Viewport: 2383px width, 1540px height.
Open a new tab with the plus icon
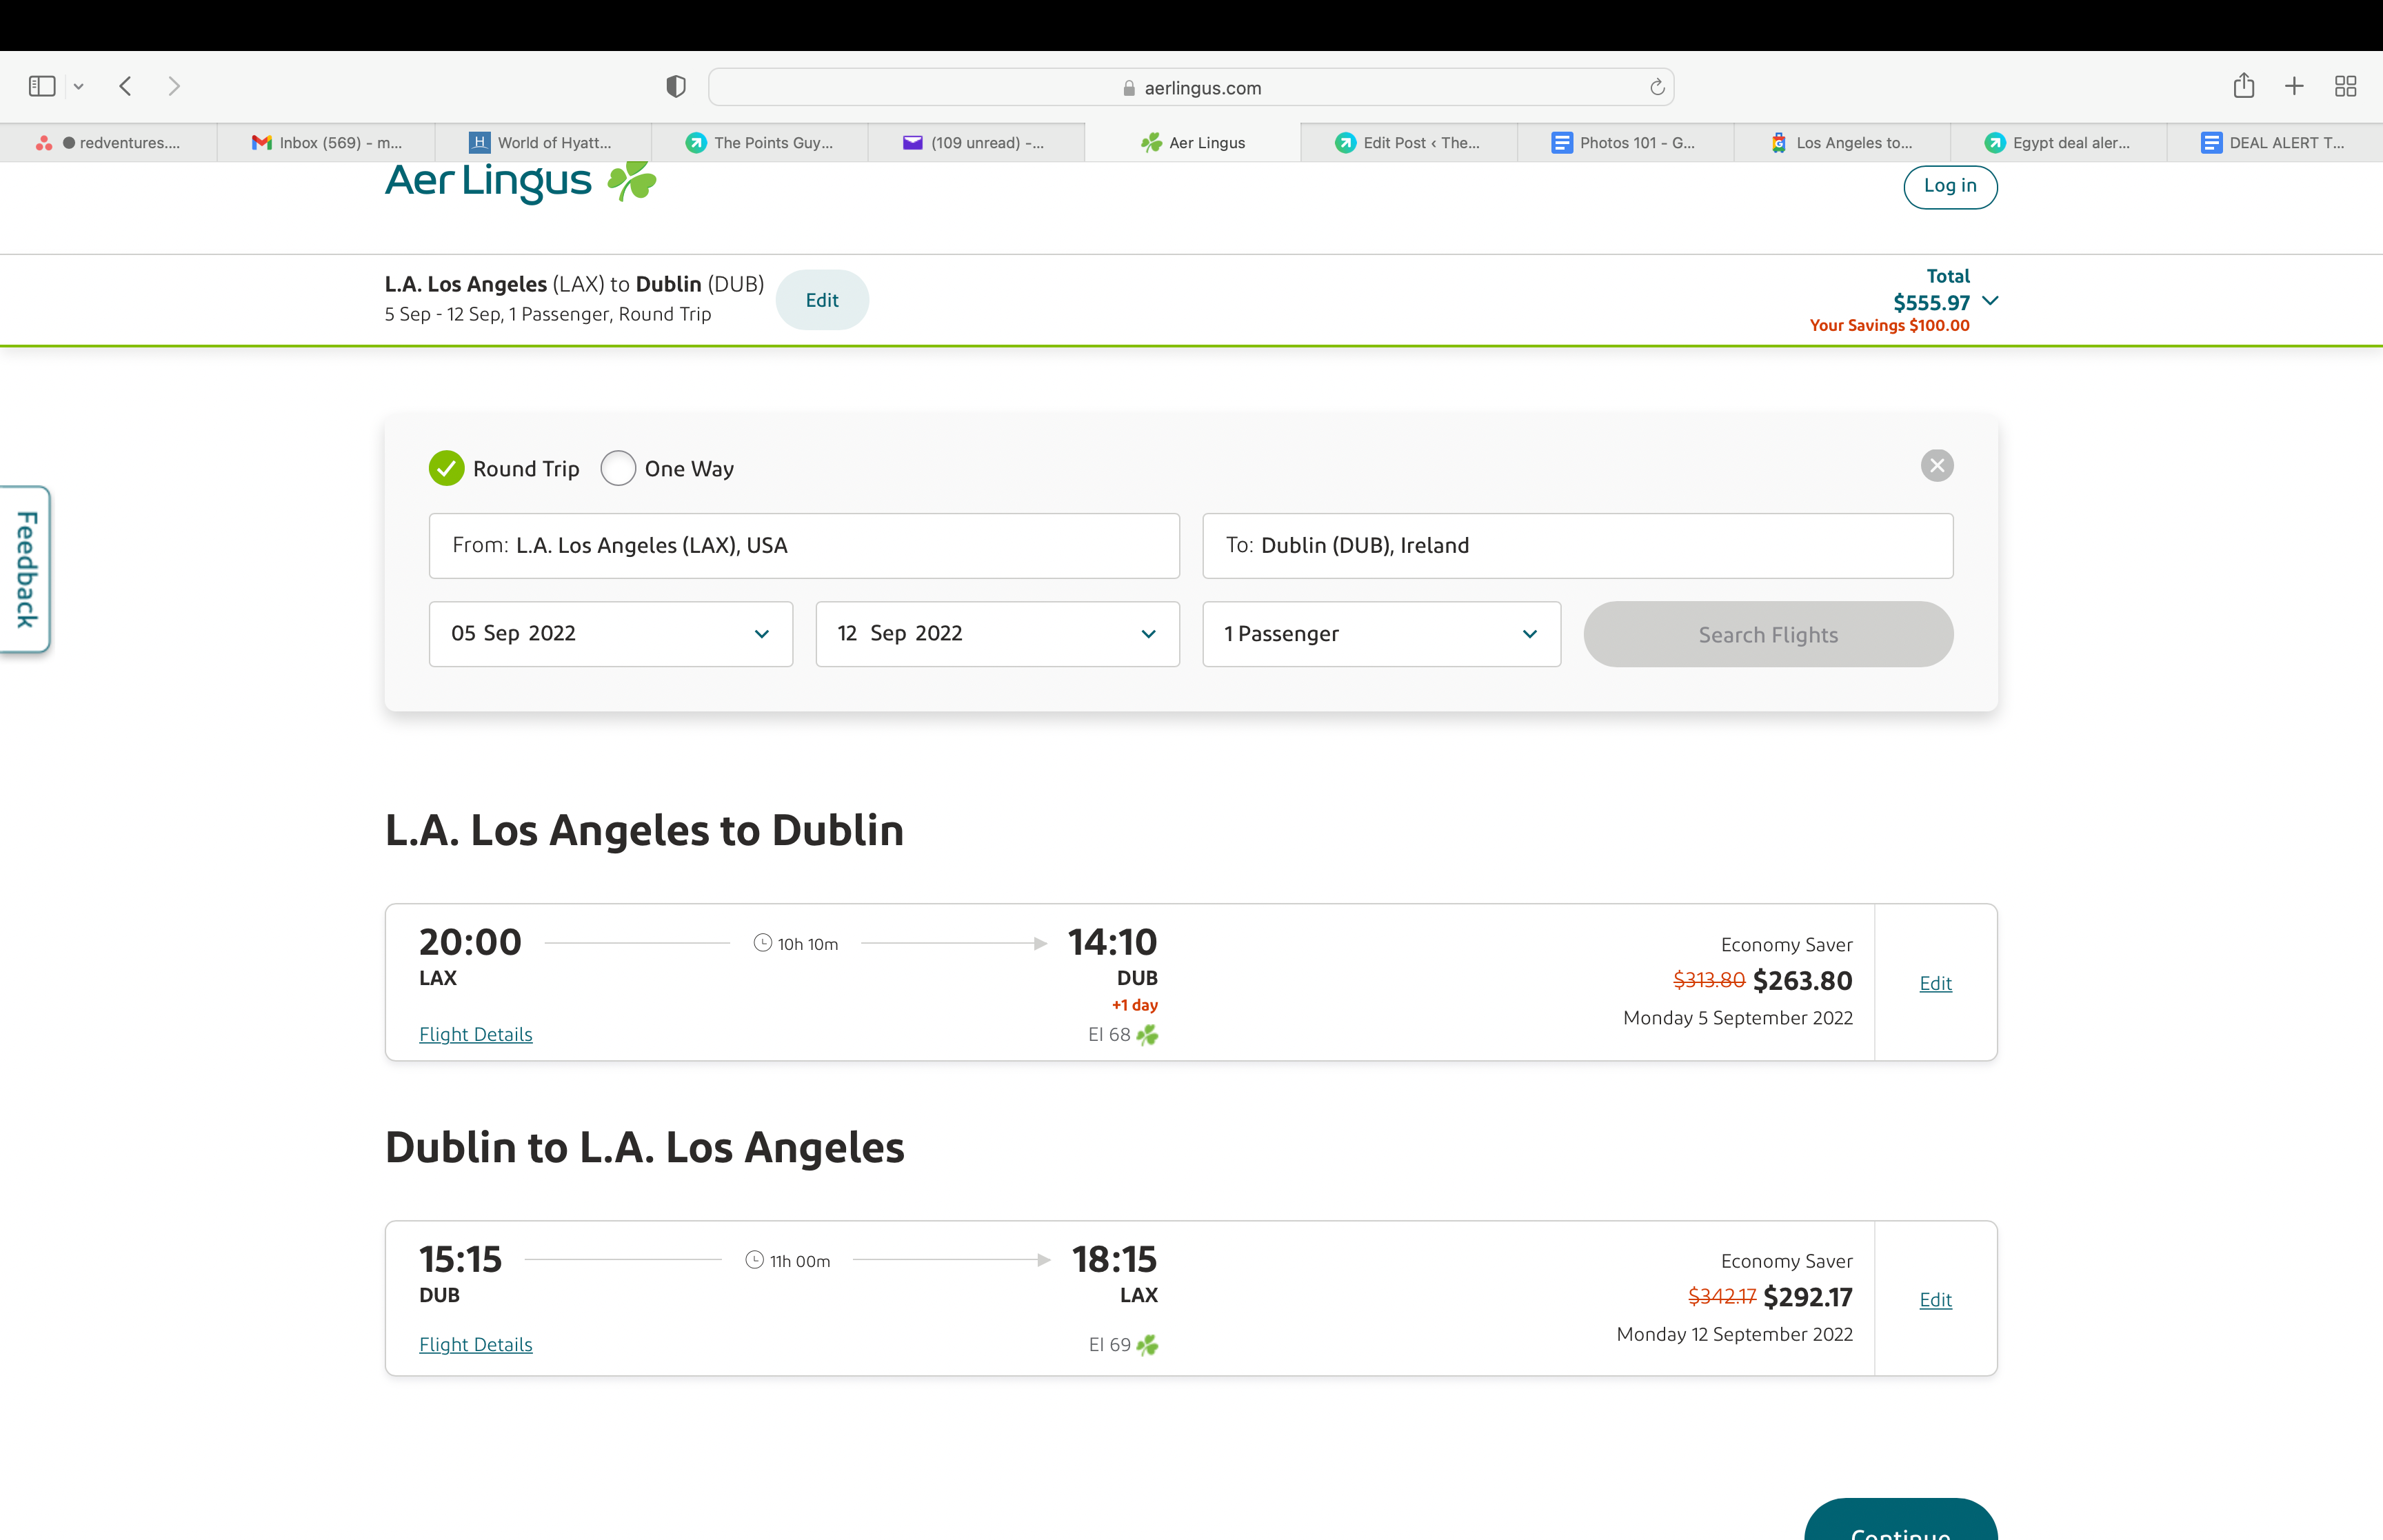pyautogui.click(x=2294, y=87)
